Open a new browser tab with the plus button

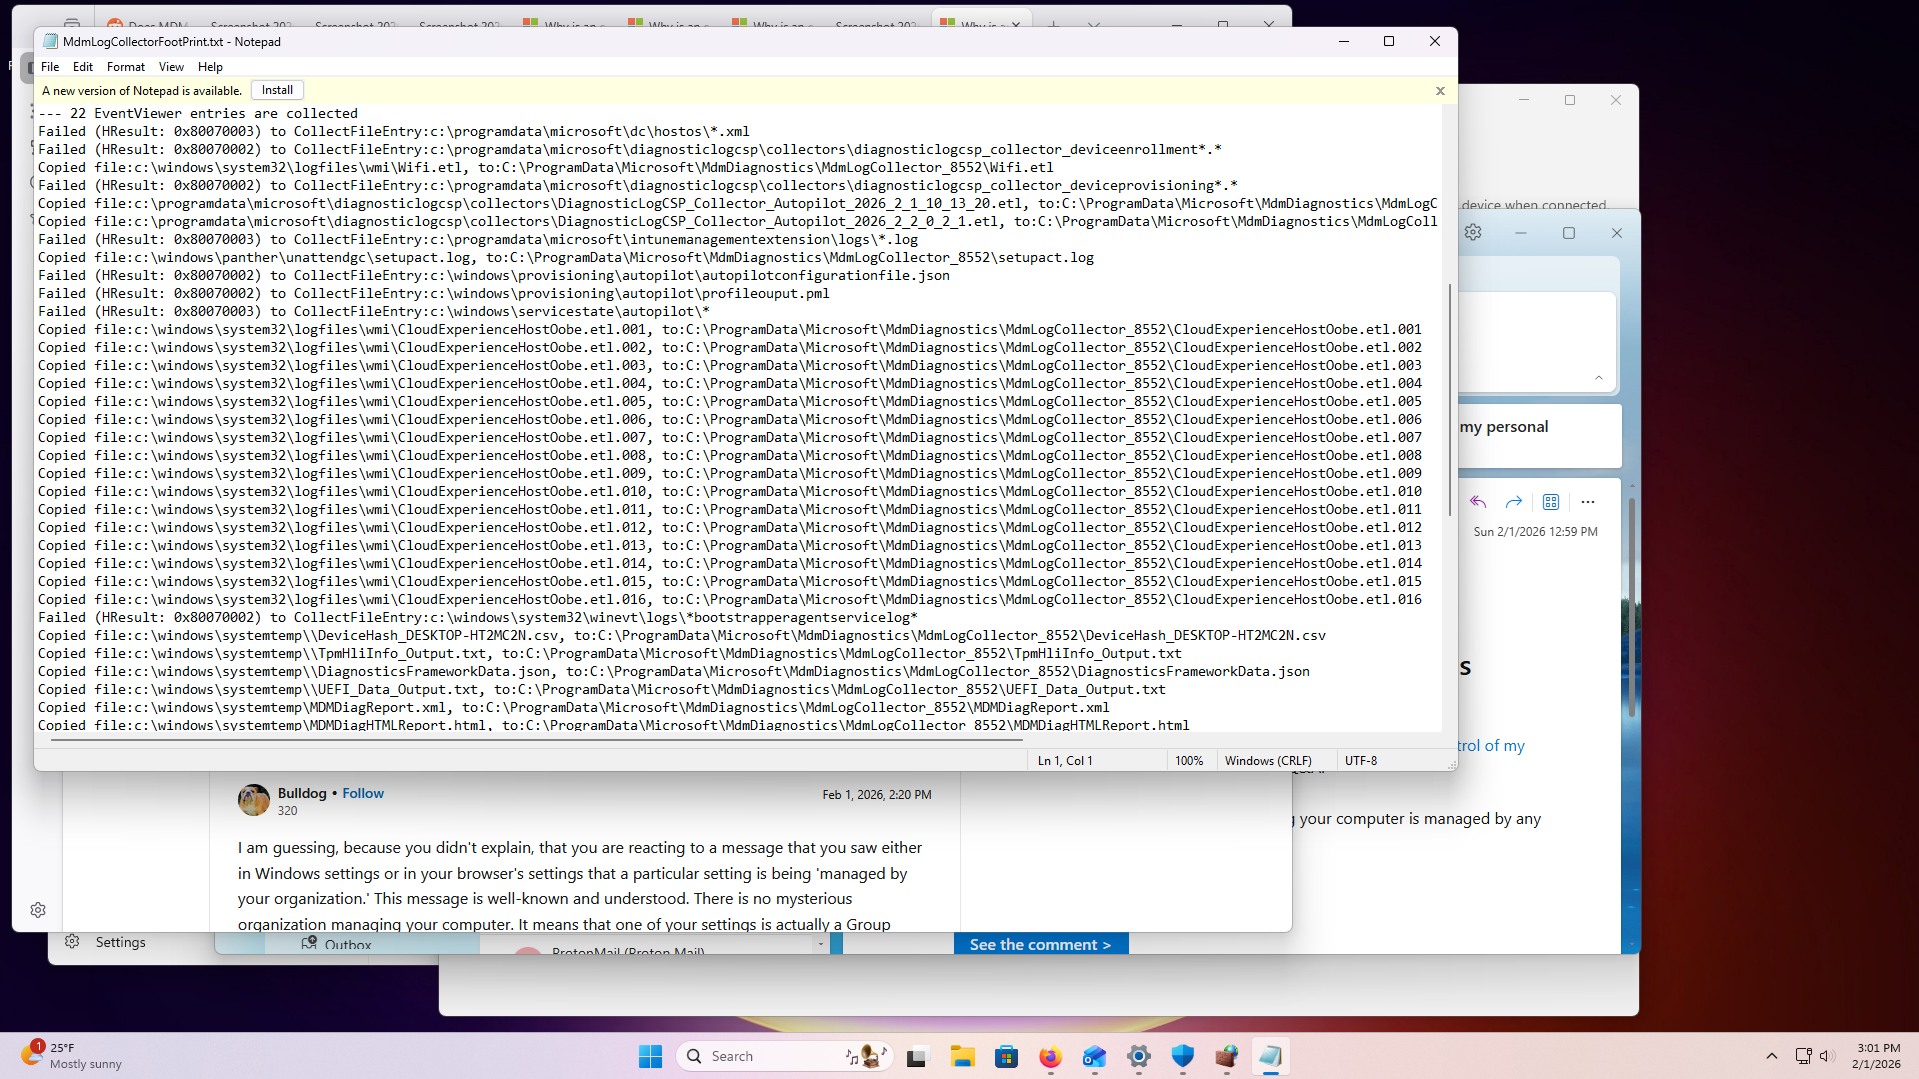click(1053, 24)
